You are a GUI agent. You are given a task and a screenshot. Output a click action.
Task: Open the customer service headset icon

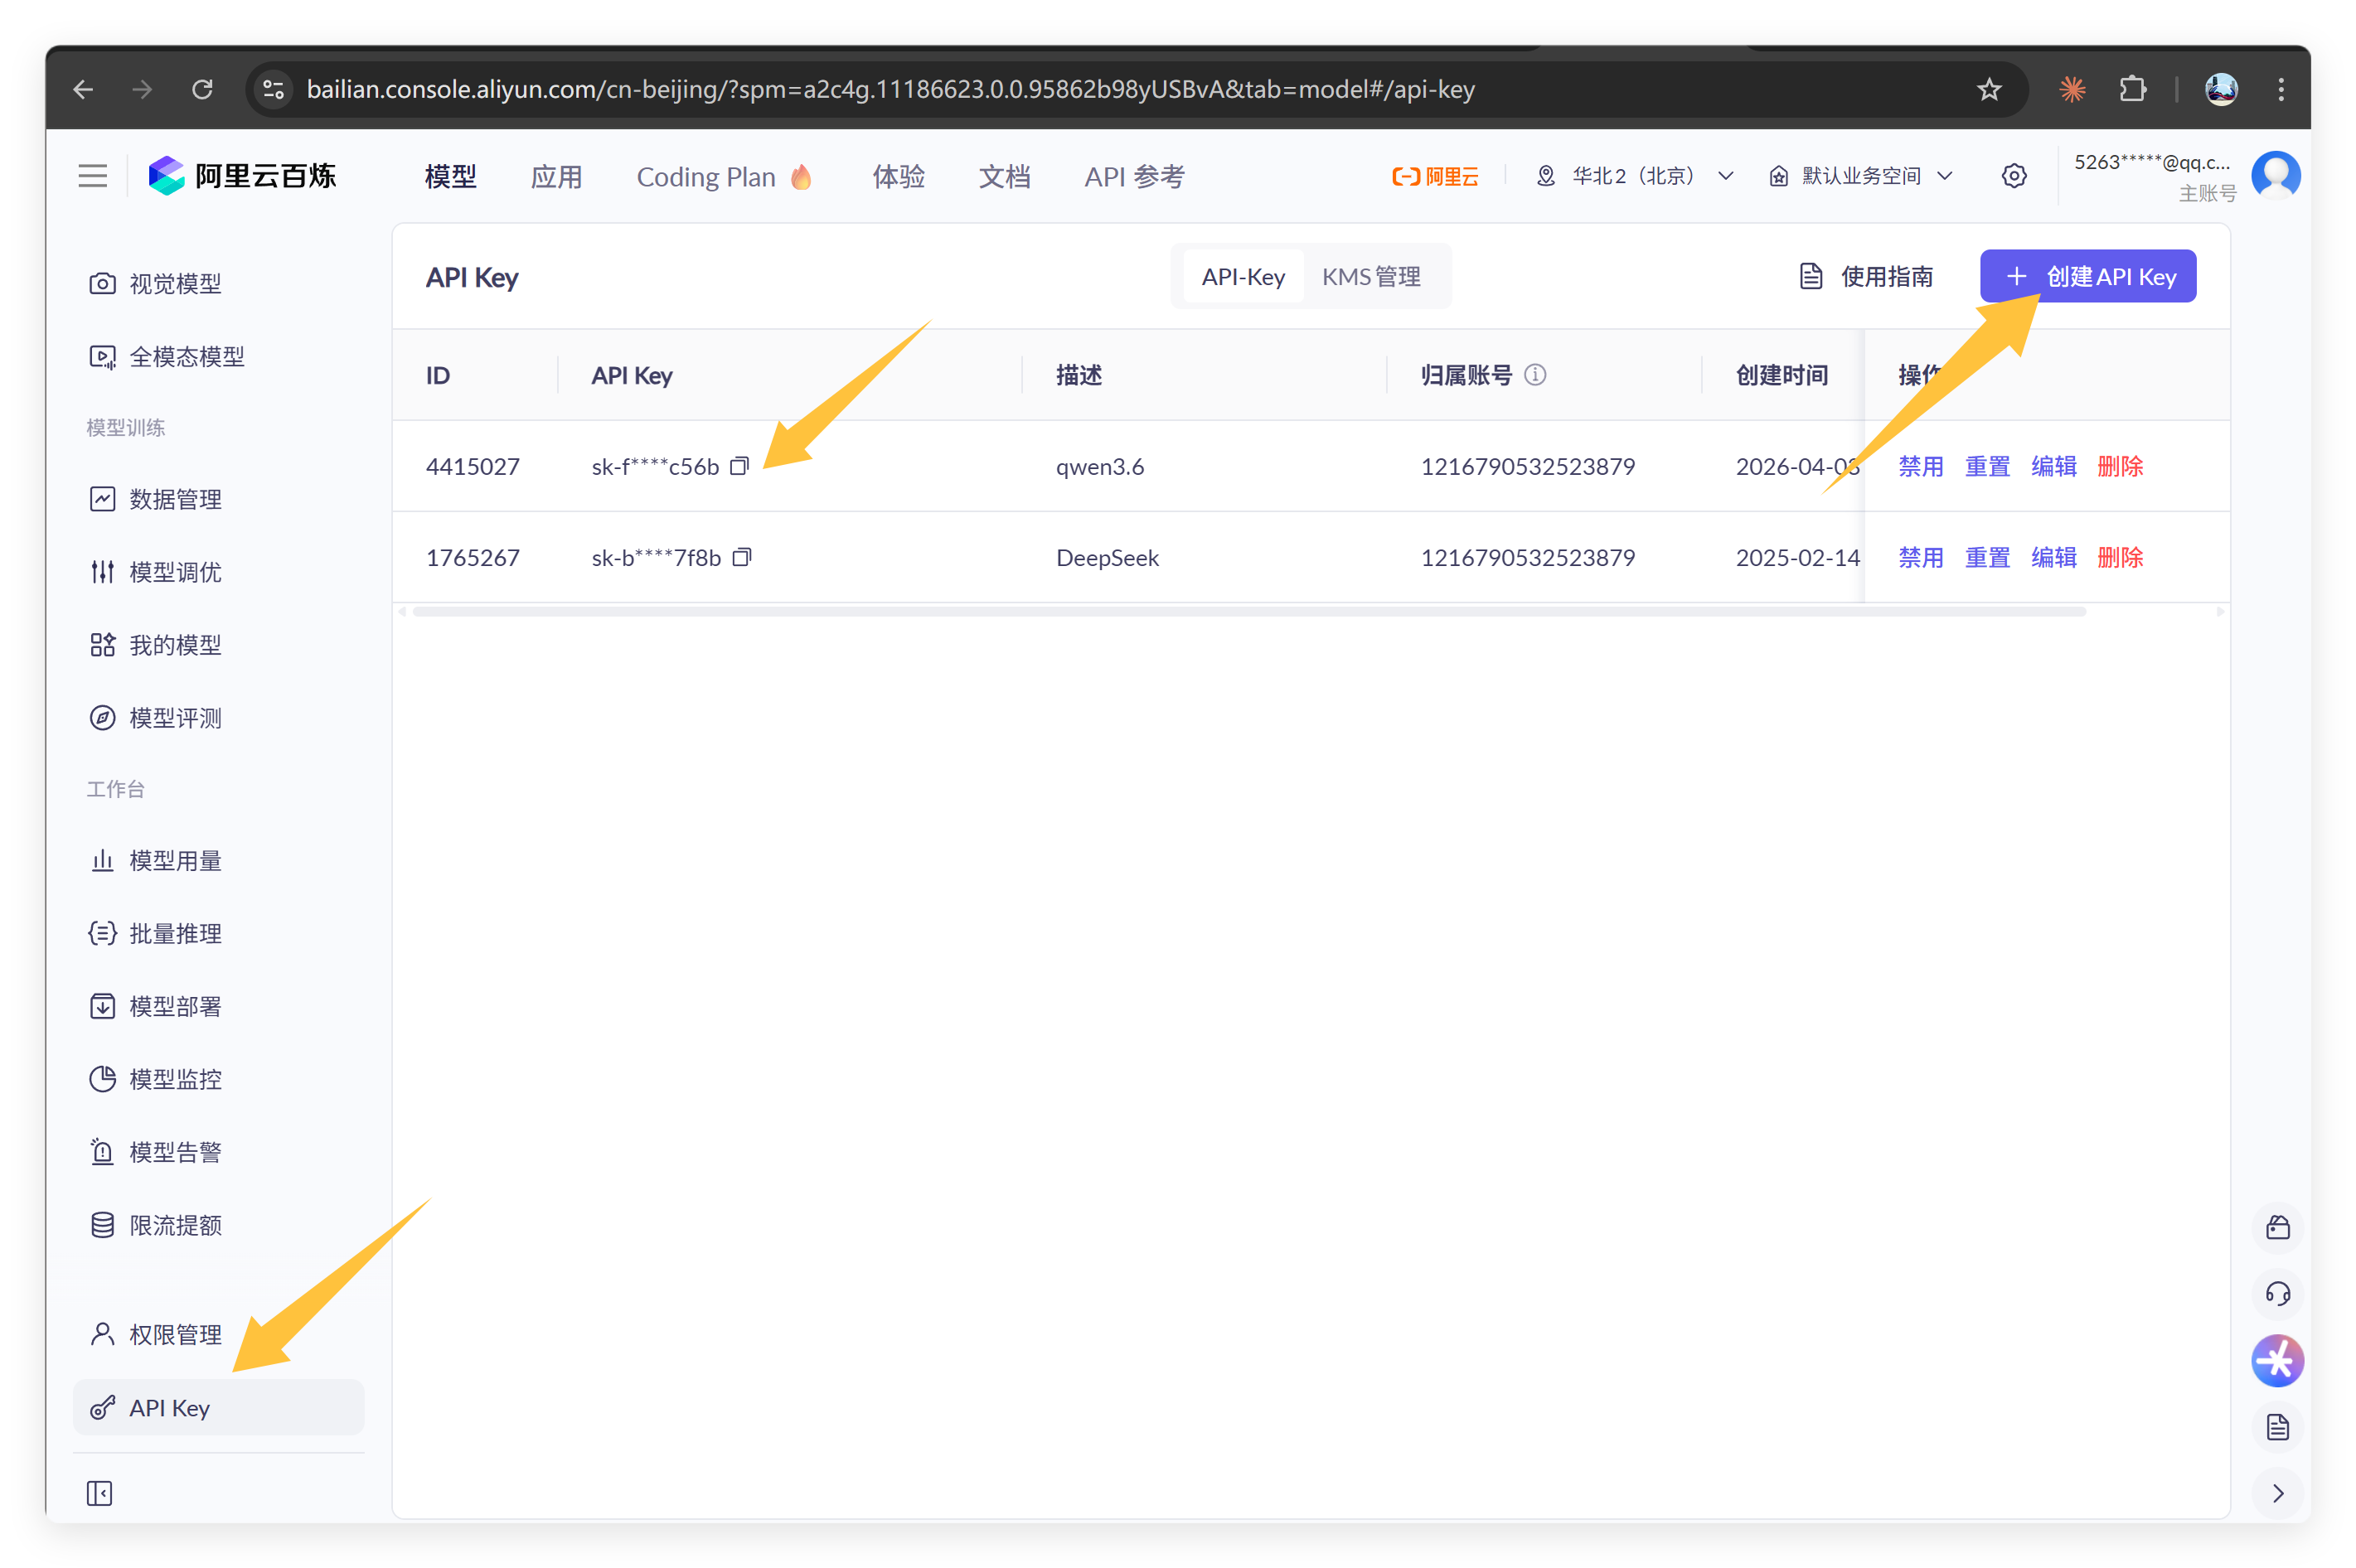click(x=2277, y=1294)
